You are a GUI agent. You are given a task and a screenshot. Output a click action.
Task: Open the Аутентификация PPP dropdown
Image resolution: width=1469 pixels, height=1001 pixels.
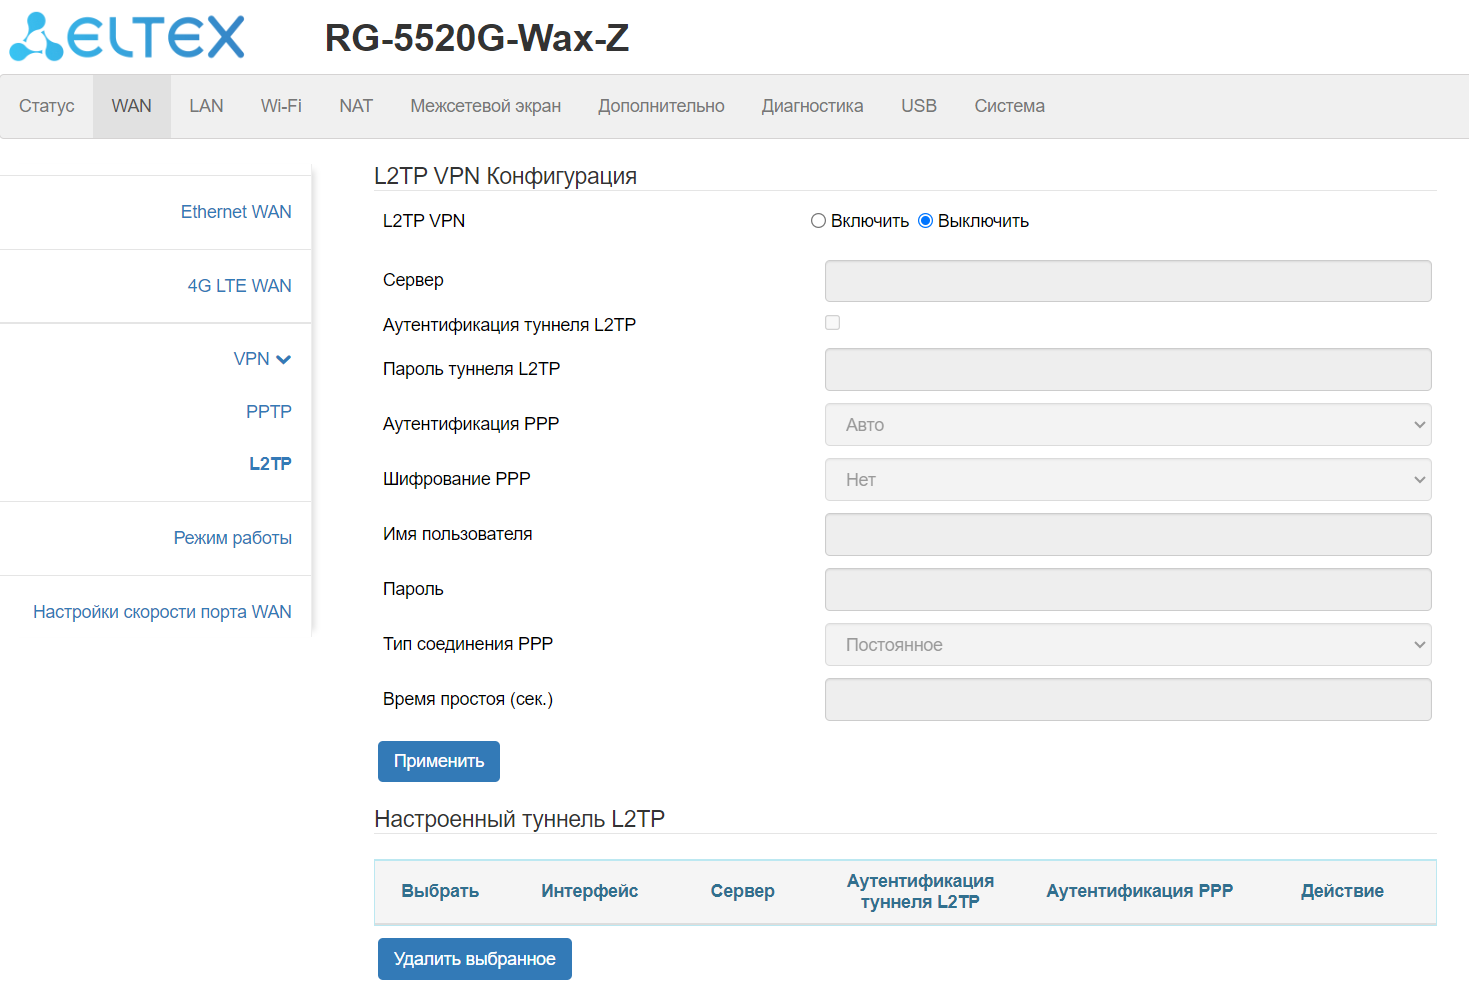tap(1127, 425)
